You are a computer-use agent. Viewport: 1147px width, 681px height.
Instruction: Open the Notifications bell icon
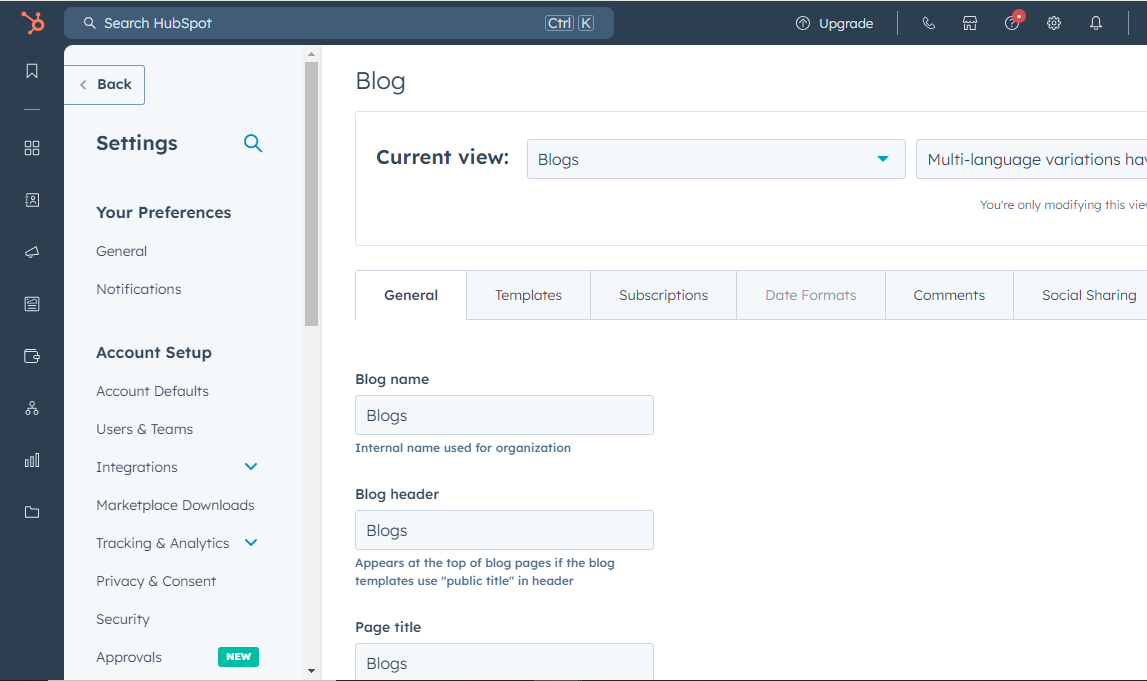click(1096, 23)
